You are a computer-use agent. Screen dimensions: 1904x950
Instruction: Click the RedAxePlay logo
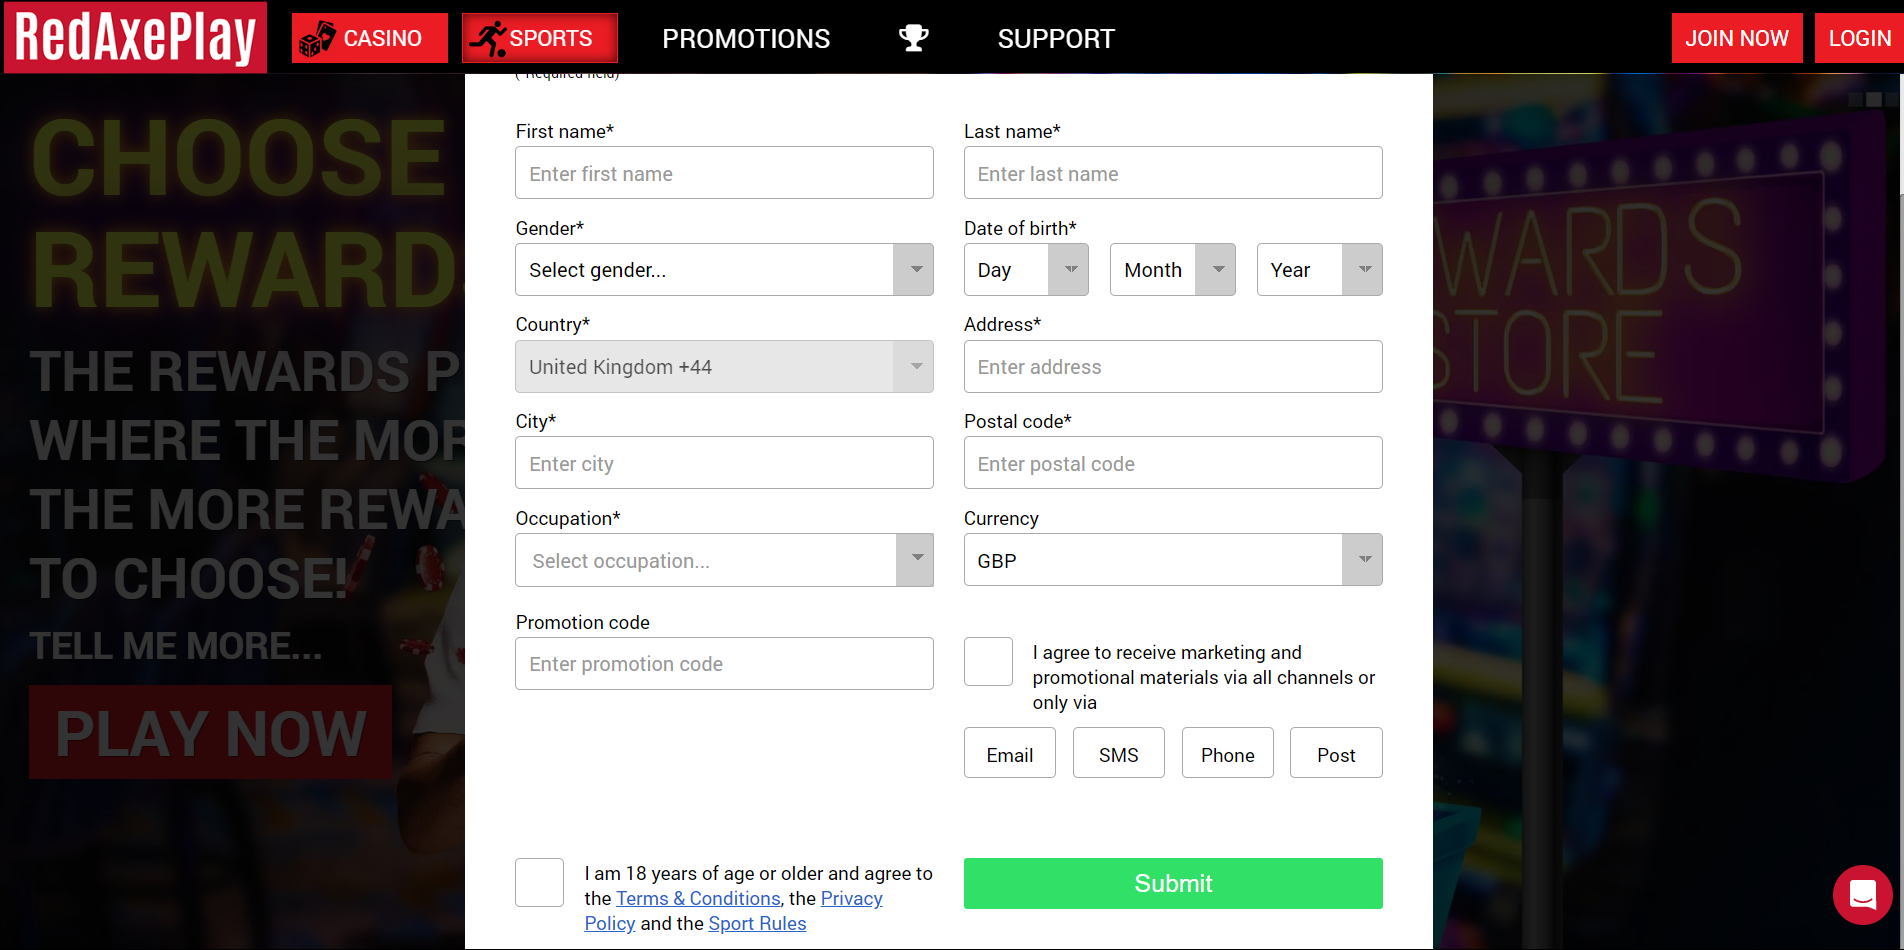135,37
